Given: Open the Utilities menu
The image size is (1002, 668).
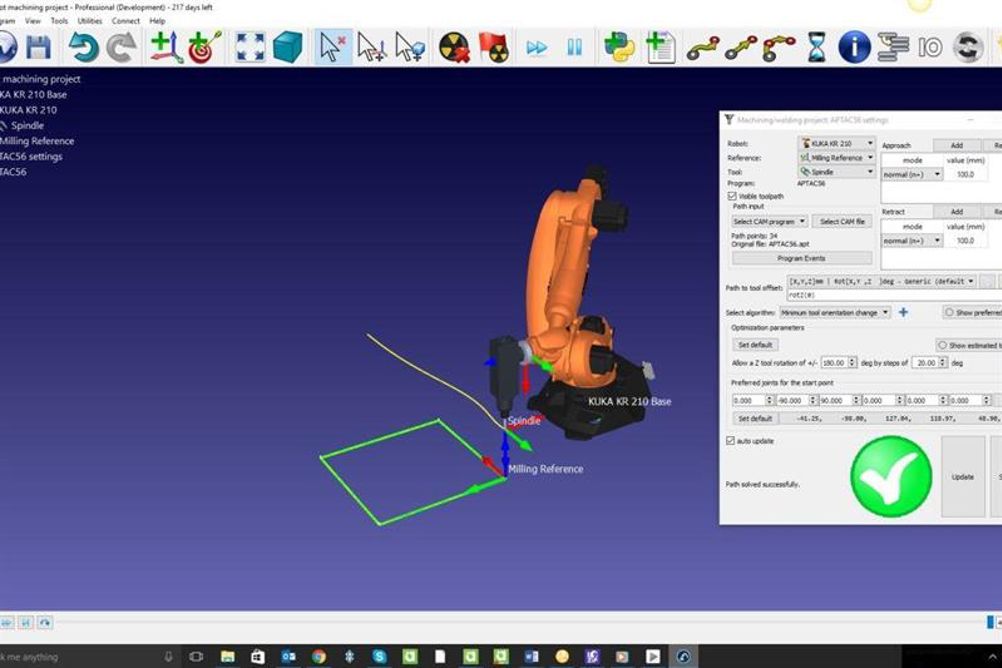Looking at the screenshot, I should click(89, 20).
